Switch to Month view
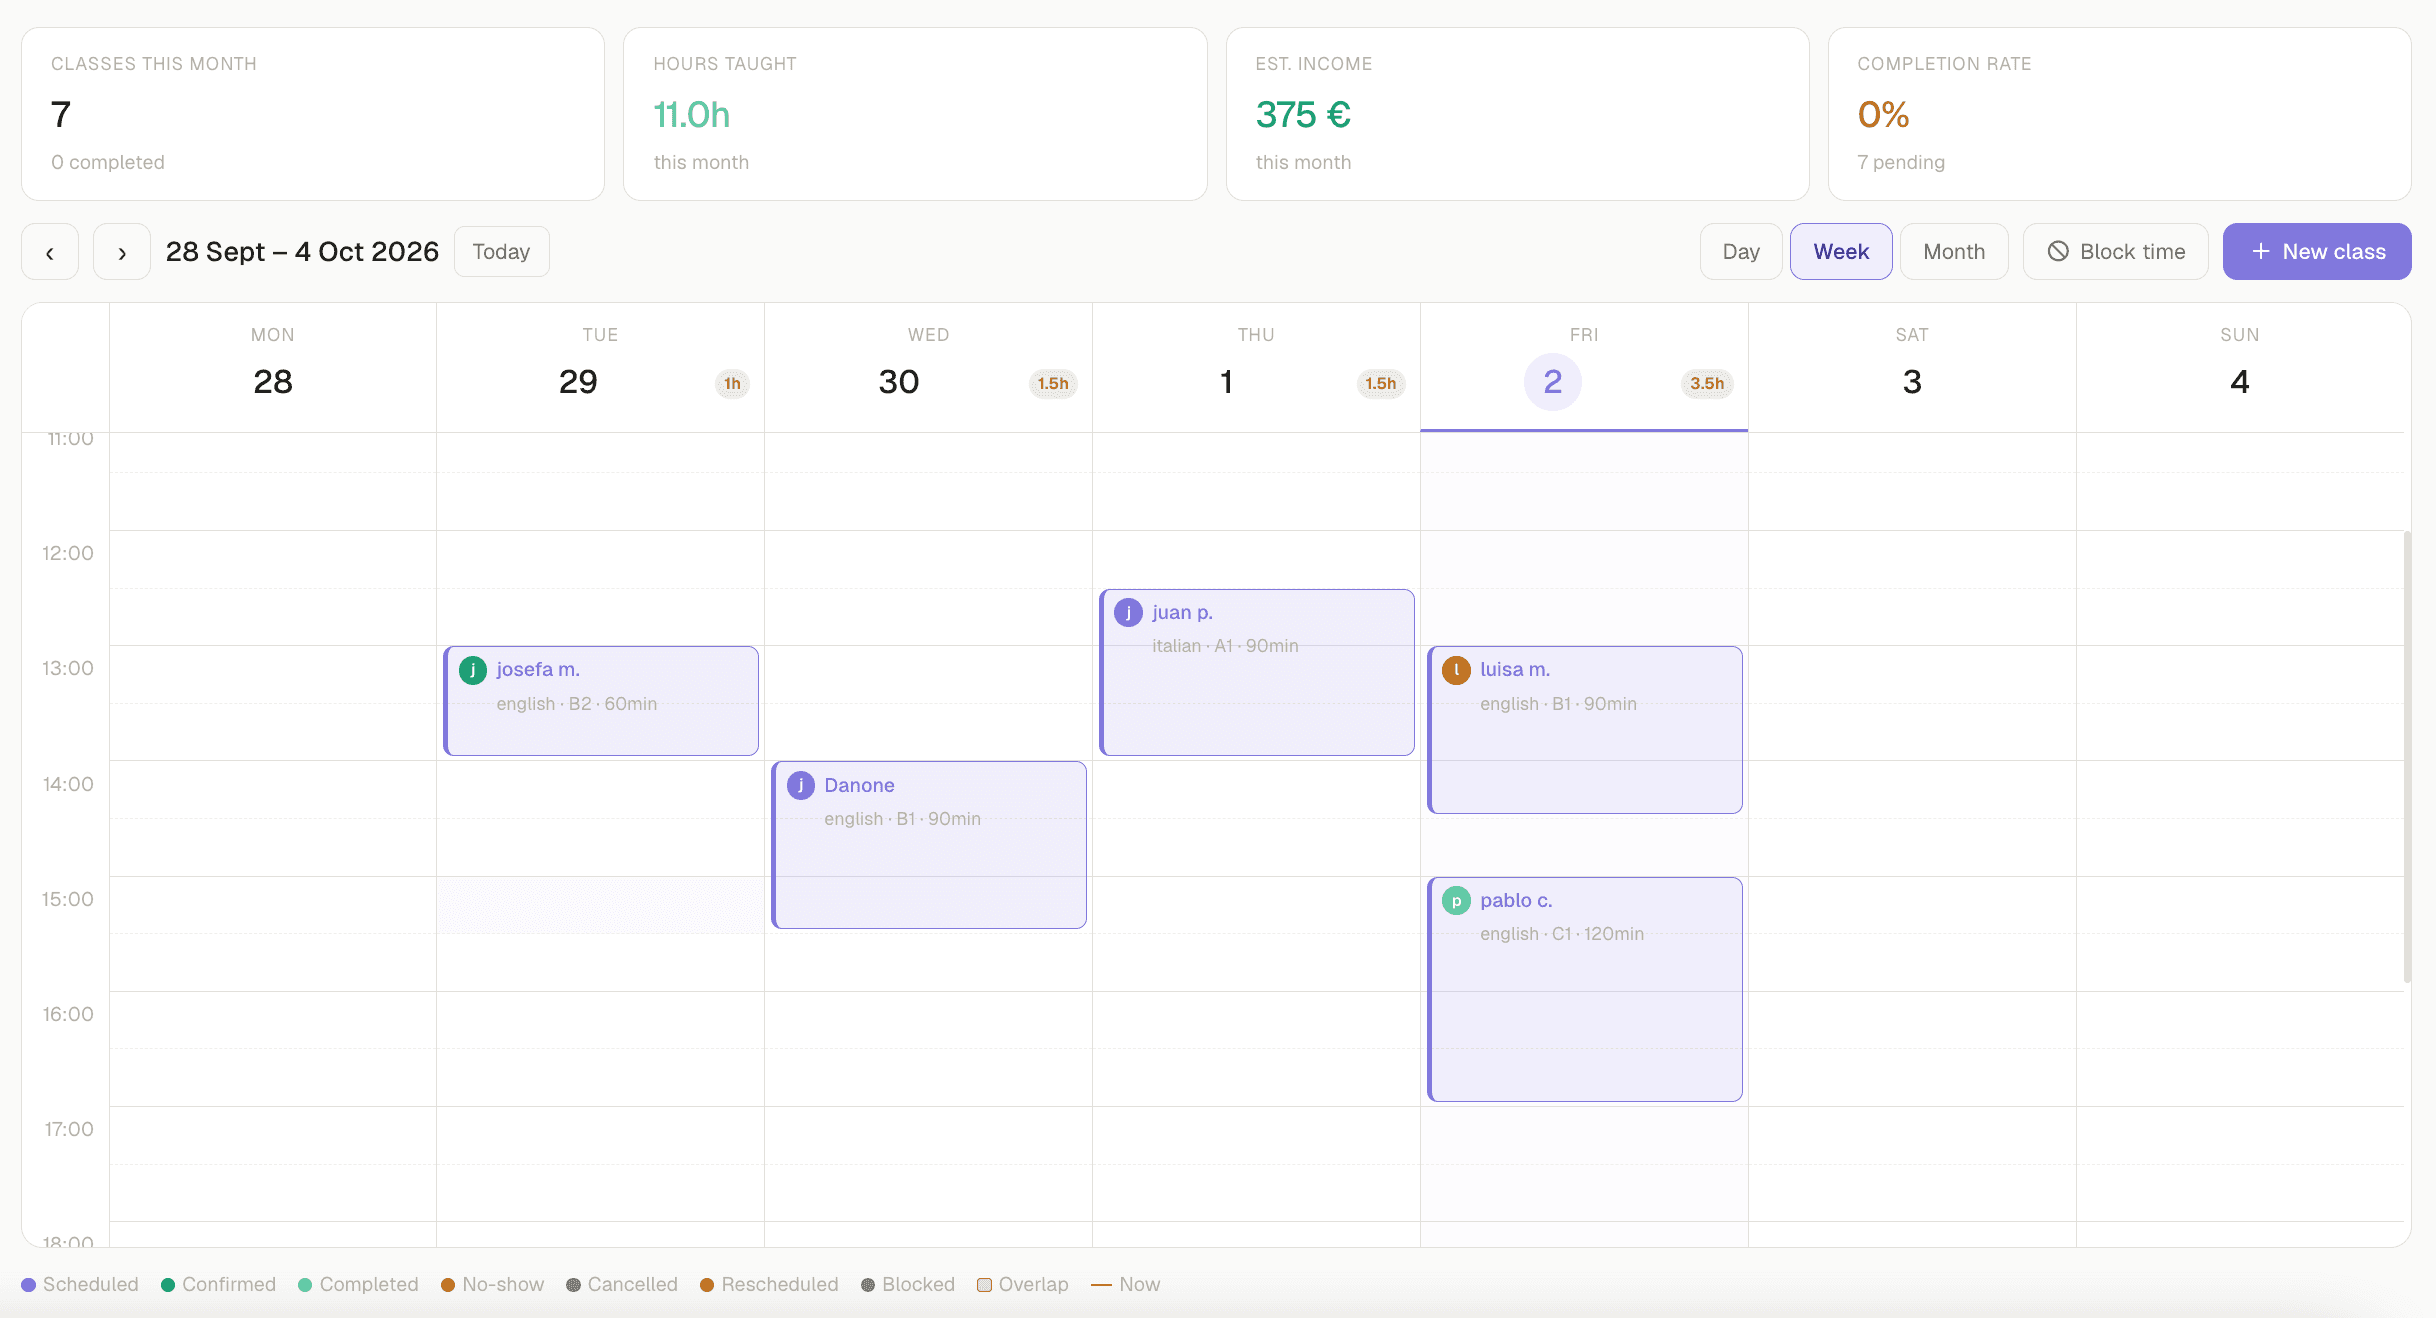The height and width of the screenshot is (1318, 2436). [1954, 252]
